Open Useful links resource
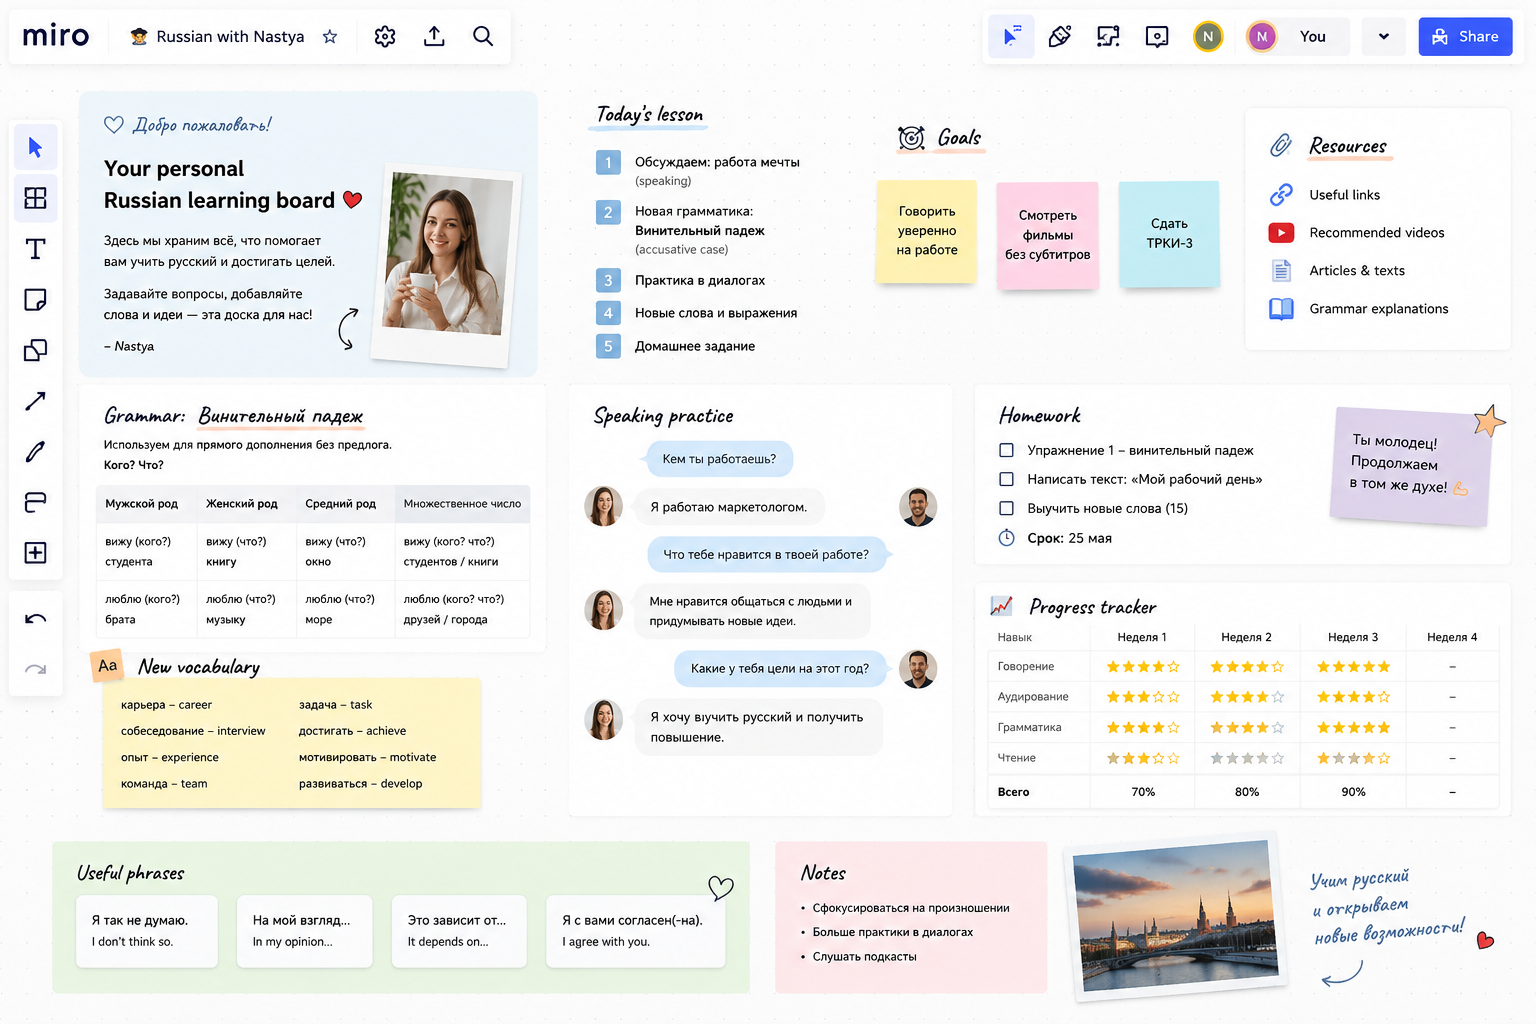The image size is (1536, 1024). (1344, 195)
